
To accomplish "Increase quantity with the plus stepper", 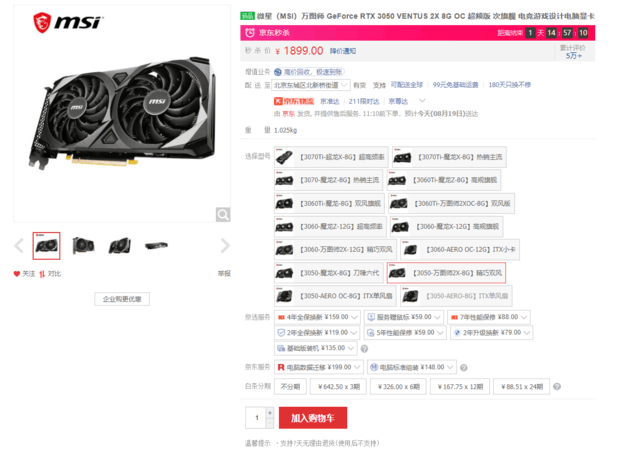I will [x=270, y=413].
